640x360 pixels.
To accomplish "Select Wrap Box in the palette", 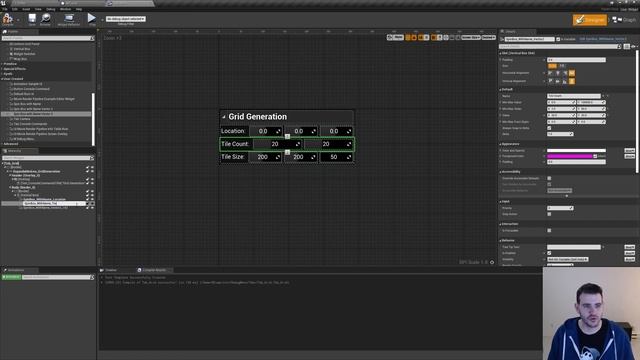I will 20,59.
